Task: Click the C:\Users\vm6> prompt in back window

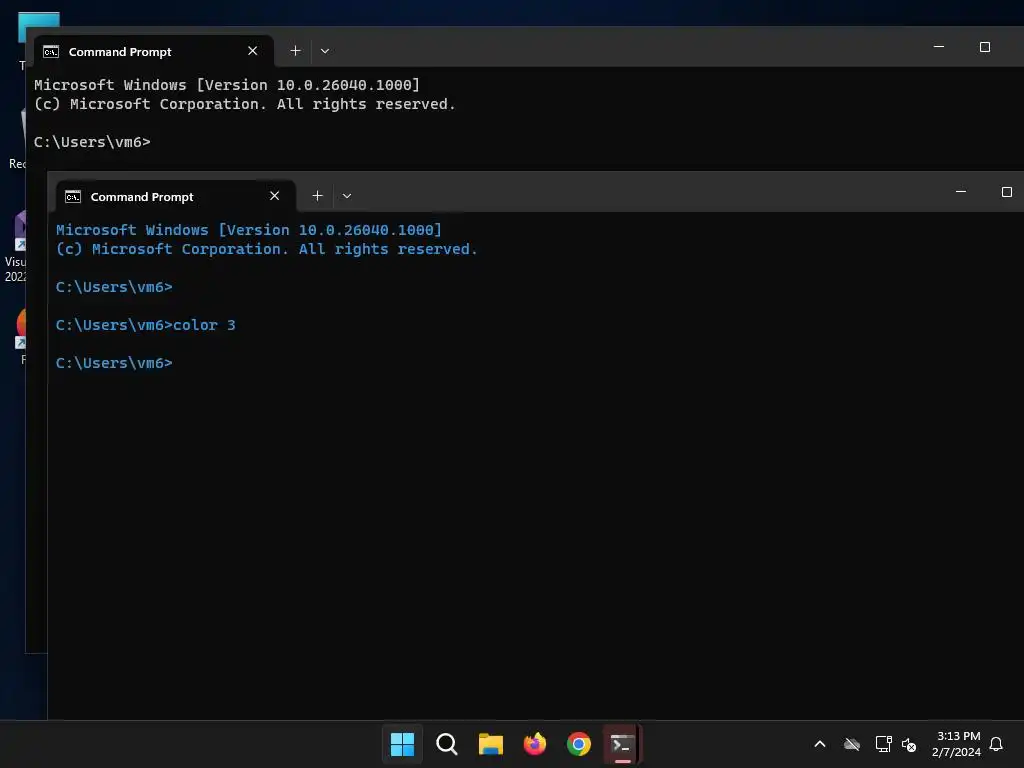Action: (x=92, y=142)
